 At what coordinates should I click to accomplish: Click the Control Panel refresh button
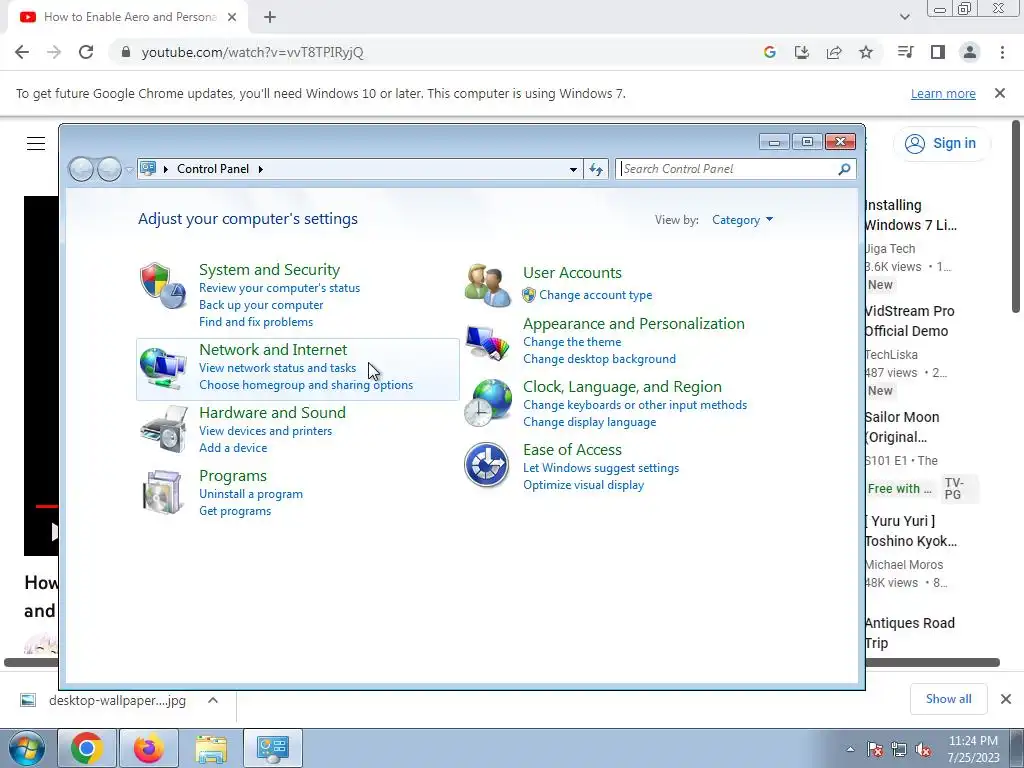[596, 169]
